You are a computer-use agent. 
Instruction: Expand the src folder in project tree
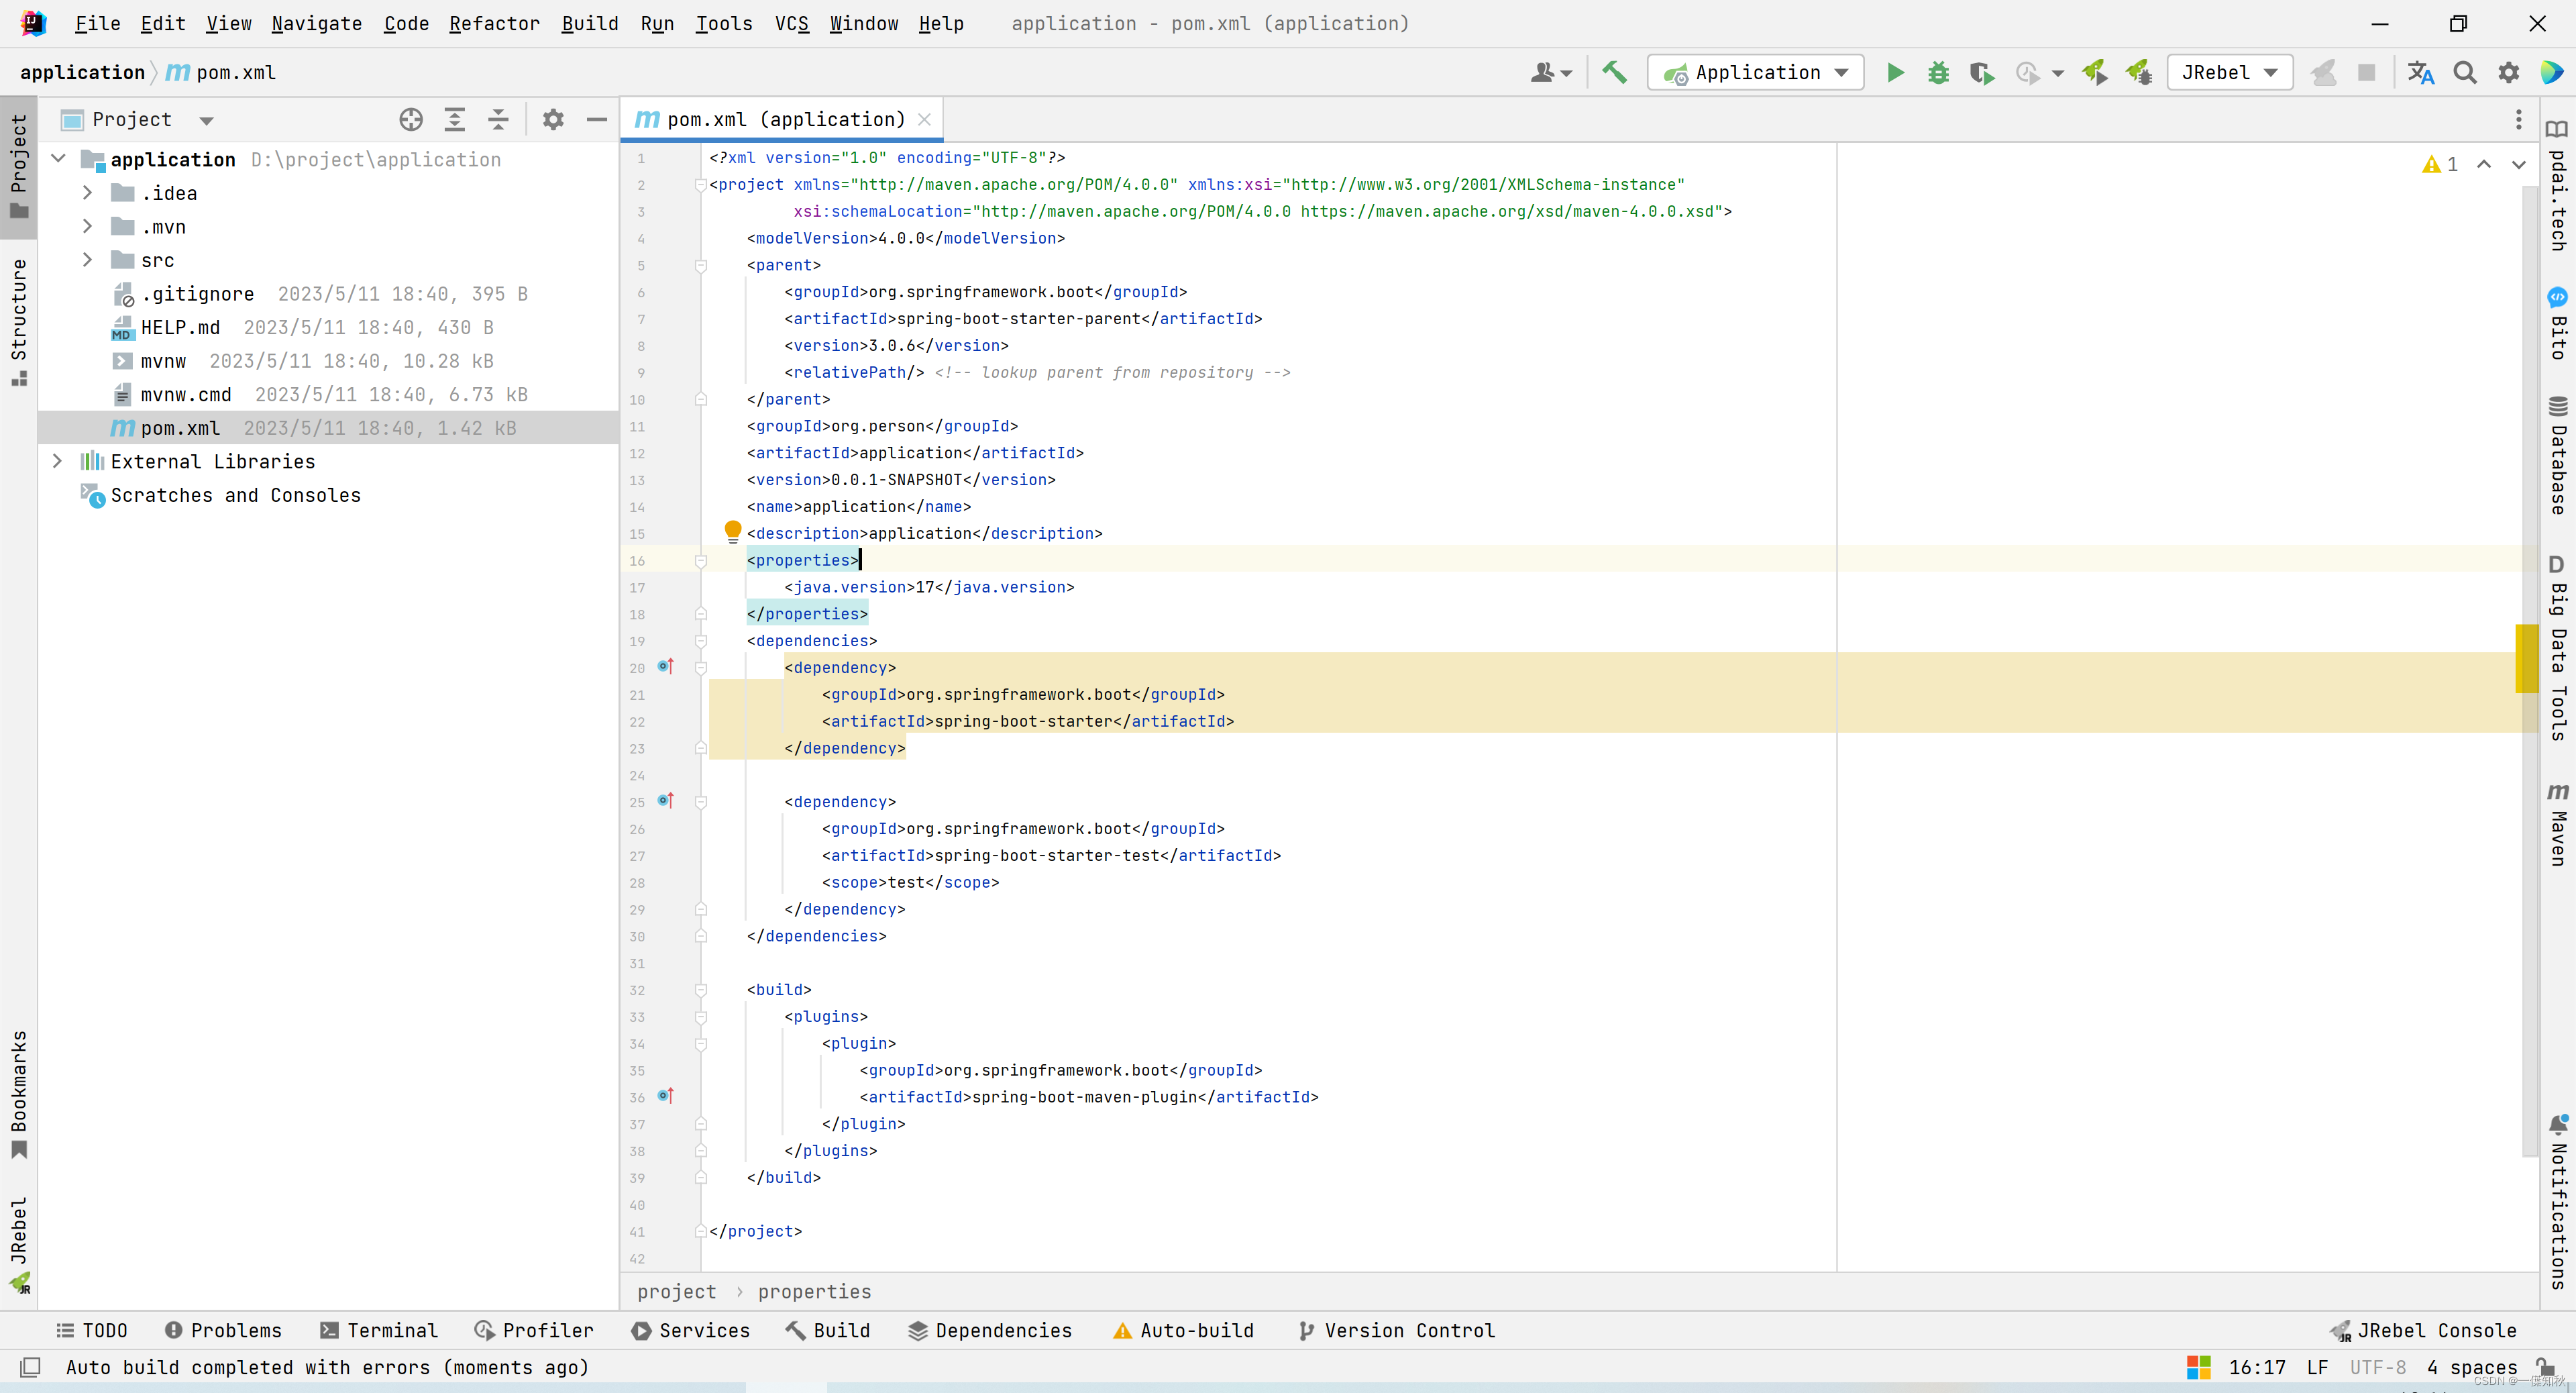pos(87,259)
